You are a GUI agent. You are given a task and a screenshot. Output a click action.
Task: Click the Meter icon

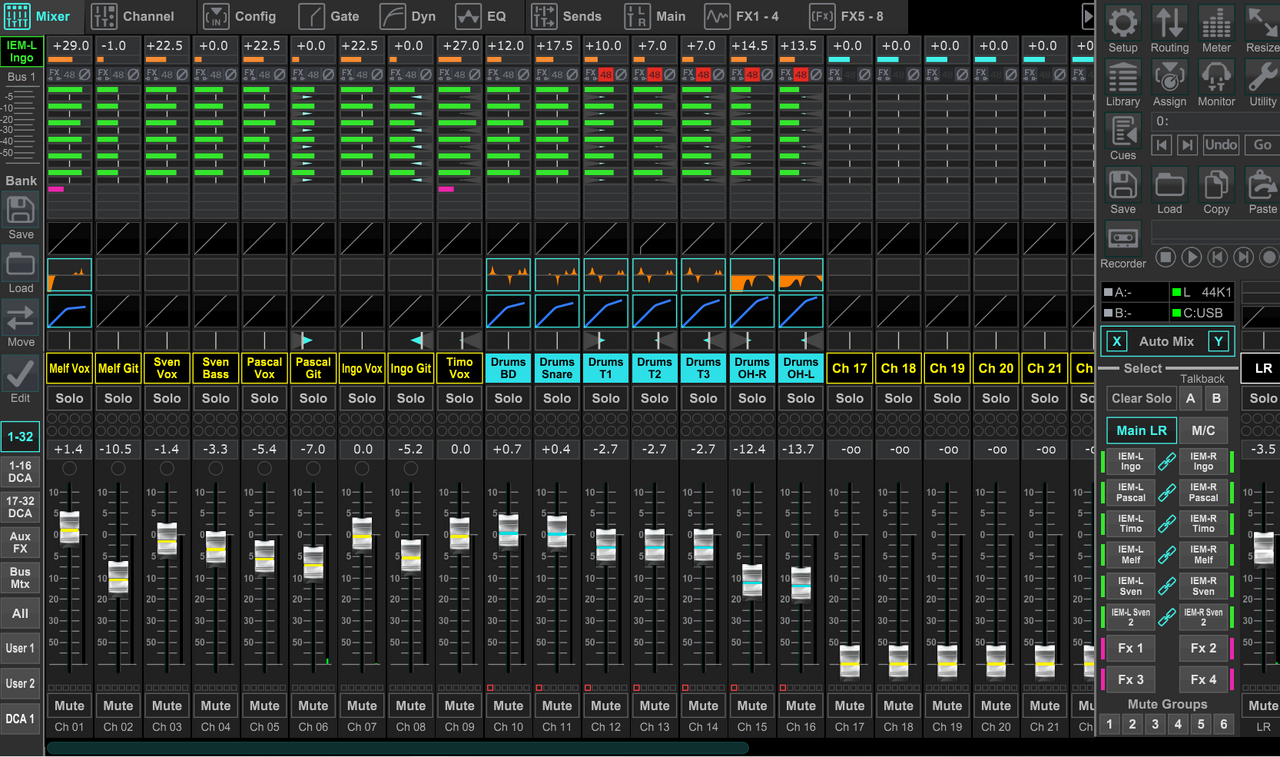pyautogui.click(x=1216, y=28)
